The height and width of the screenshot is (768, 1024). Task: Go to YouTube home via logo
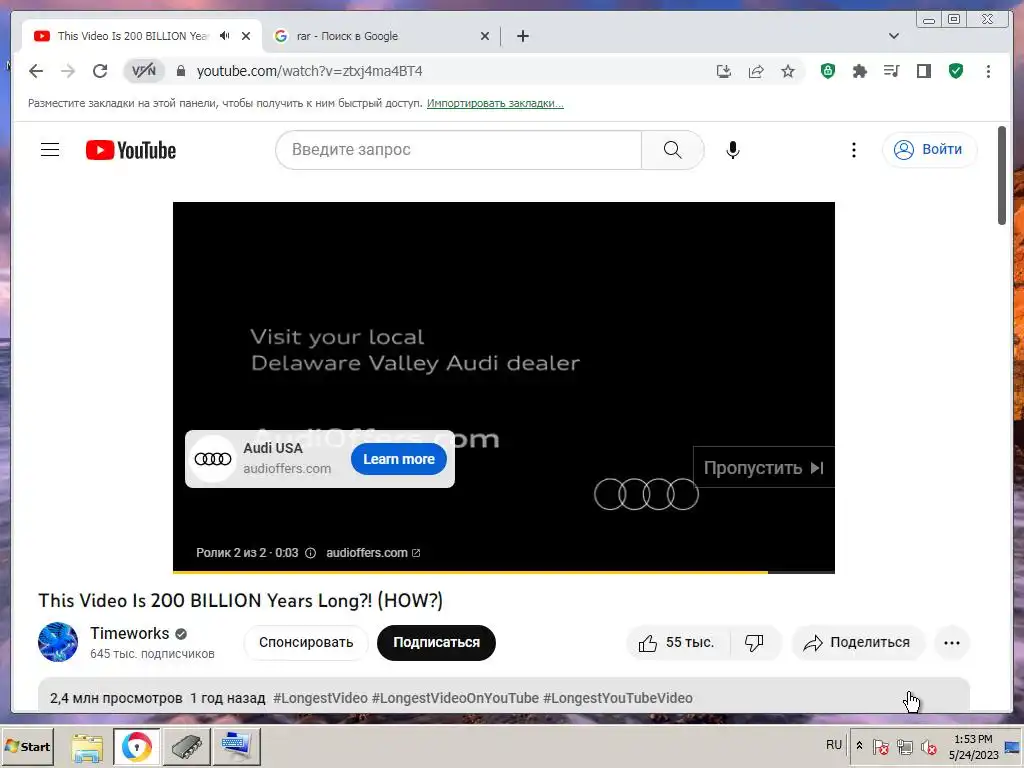coord(131,150)
